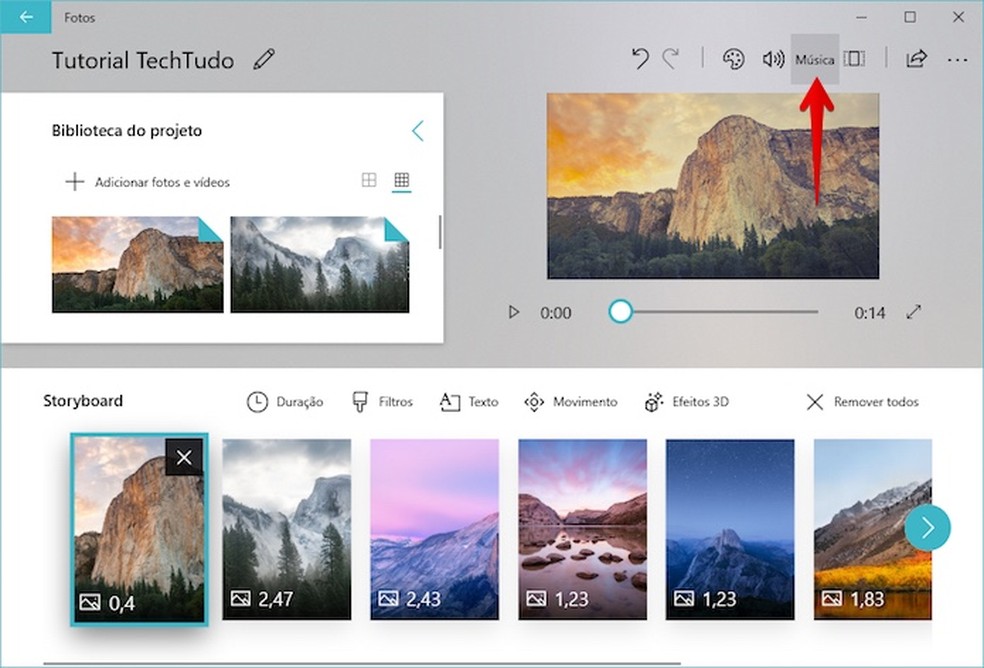
Task: Click the library panel vertical scrollbar
Action: (440, 232)
